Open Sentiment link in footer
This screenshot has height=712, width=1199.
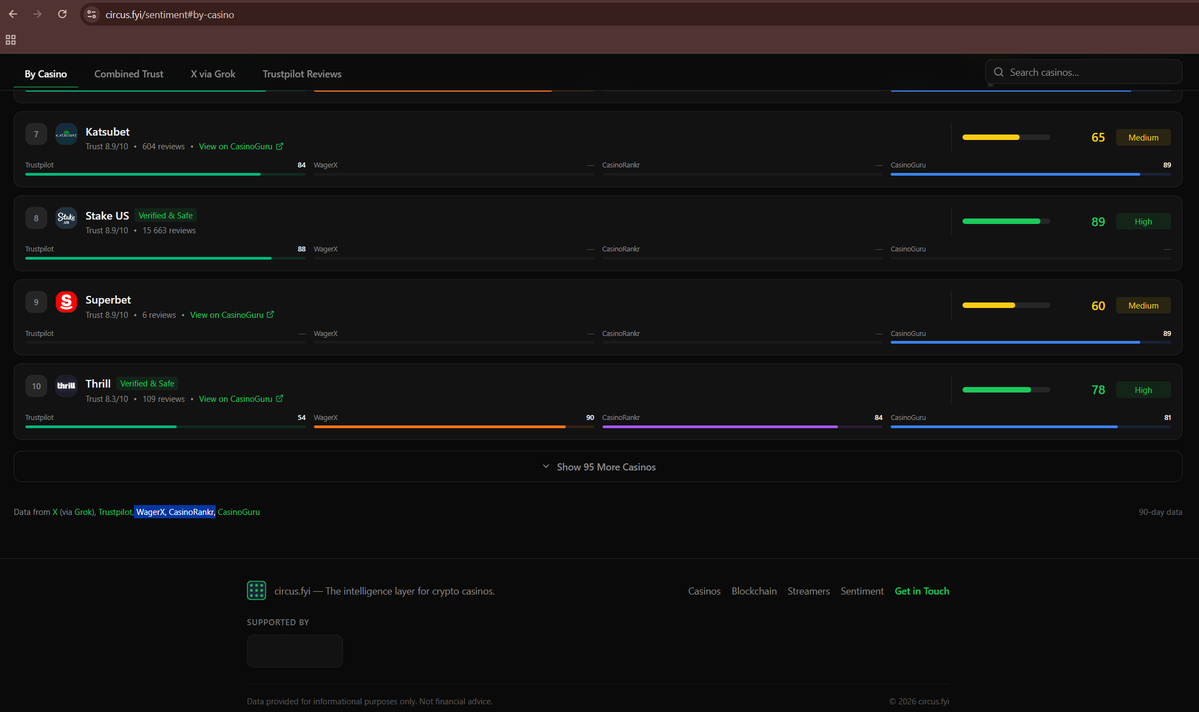(x=862, y=591)
